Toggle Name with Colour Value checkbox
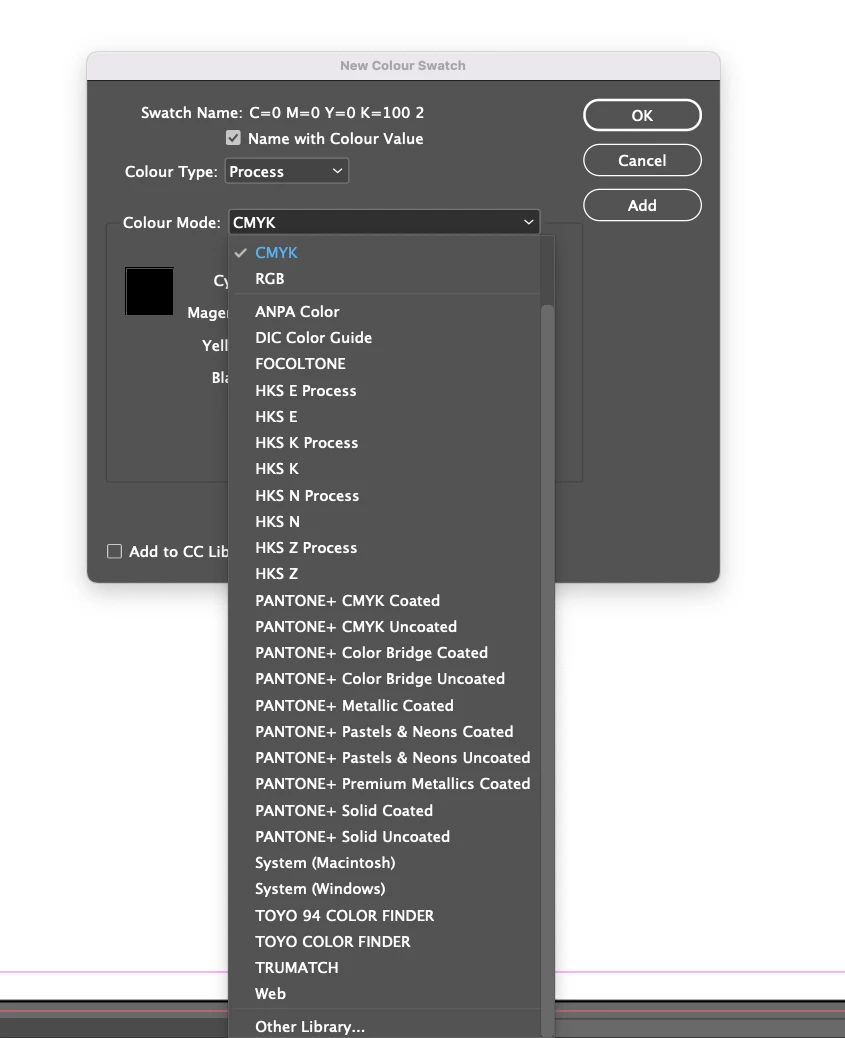Image resolution: width=845 pixels, height=1038 pixels. 233,138
